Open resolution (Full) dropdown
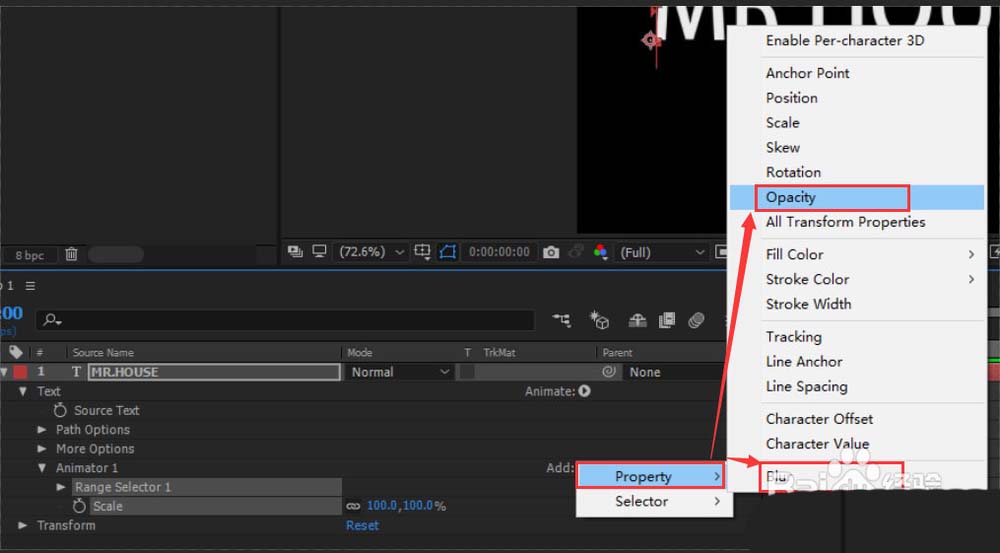Viewport: 1000px width, 553px height. 662,253
